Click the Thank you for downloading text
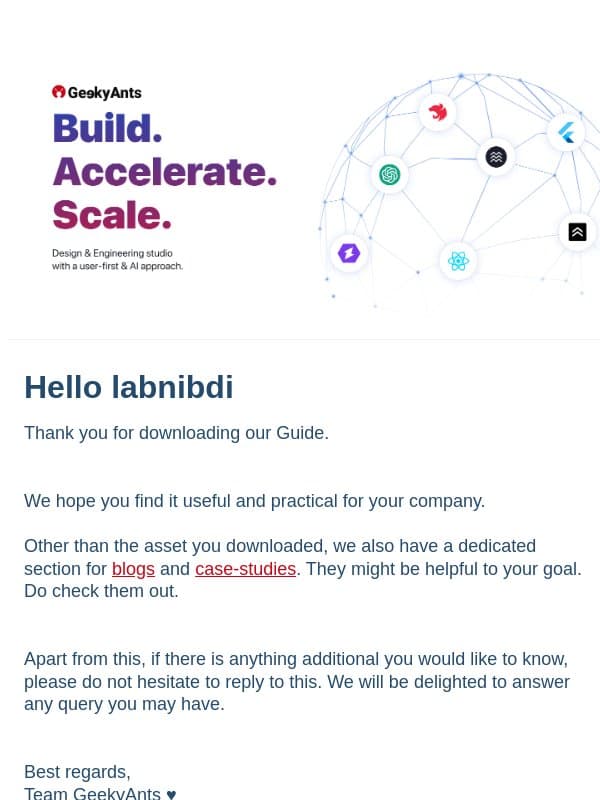 [177, 433]
